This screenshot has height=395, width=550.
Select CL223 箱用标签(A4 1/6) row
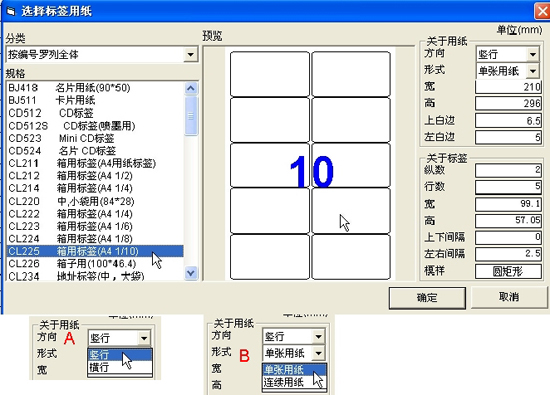[95, 226]
